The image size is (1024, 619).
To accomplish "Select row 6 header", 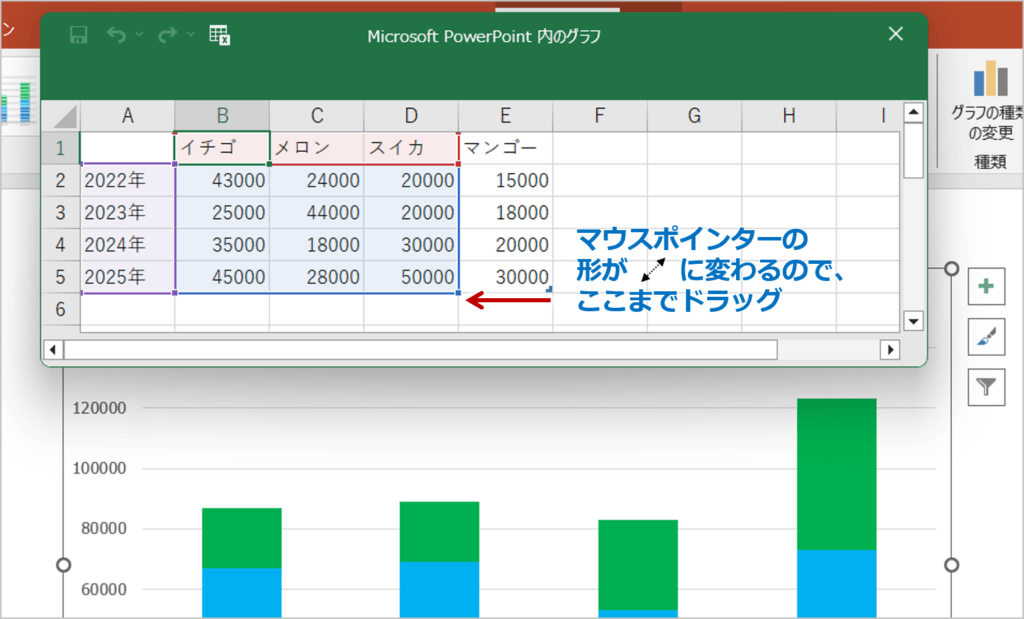I will pos(61,309).
